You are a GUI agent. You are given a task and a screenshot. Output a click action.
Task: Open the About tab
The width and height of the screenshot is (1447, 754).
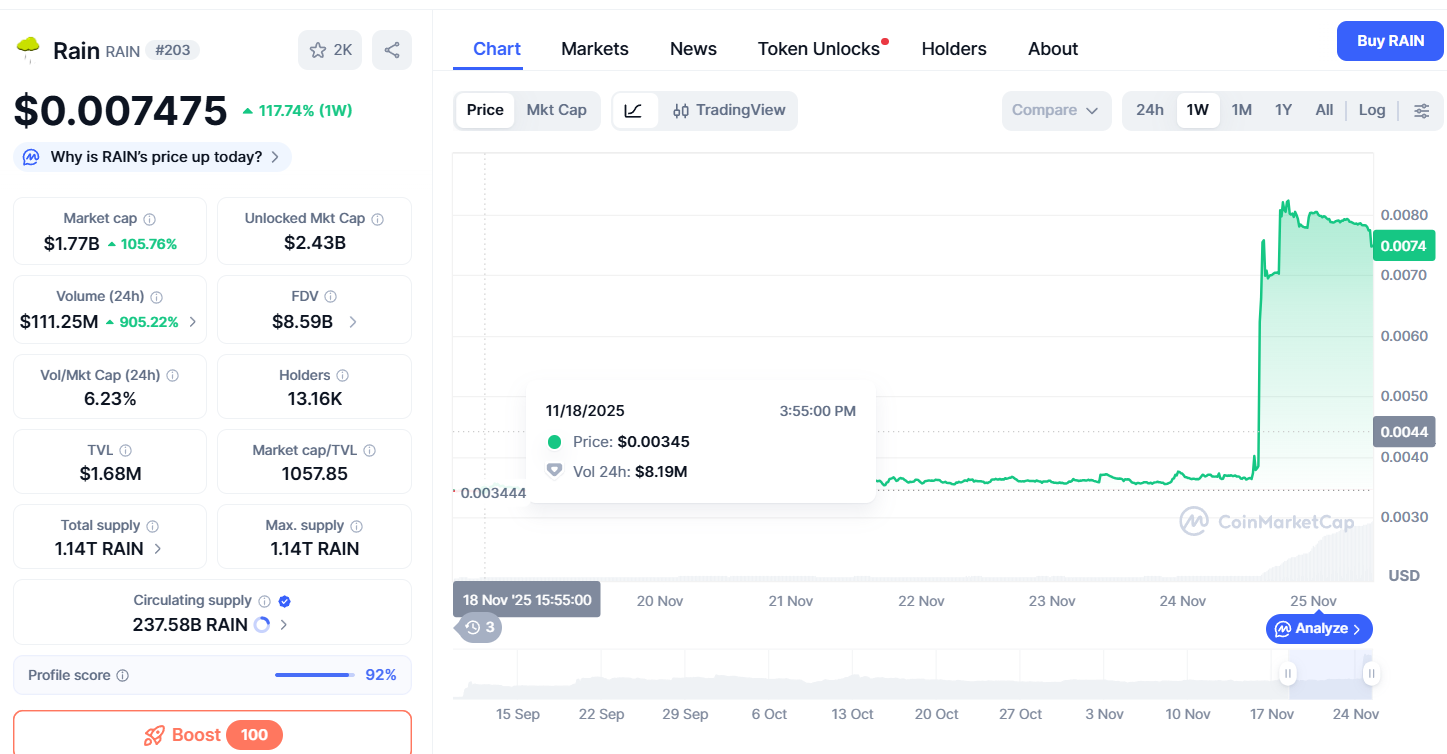pyautogui.click(x=1053, y=49)
